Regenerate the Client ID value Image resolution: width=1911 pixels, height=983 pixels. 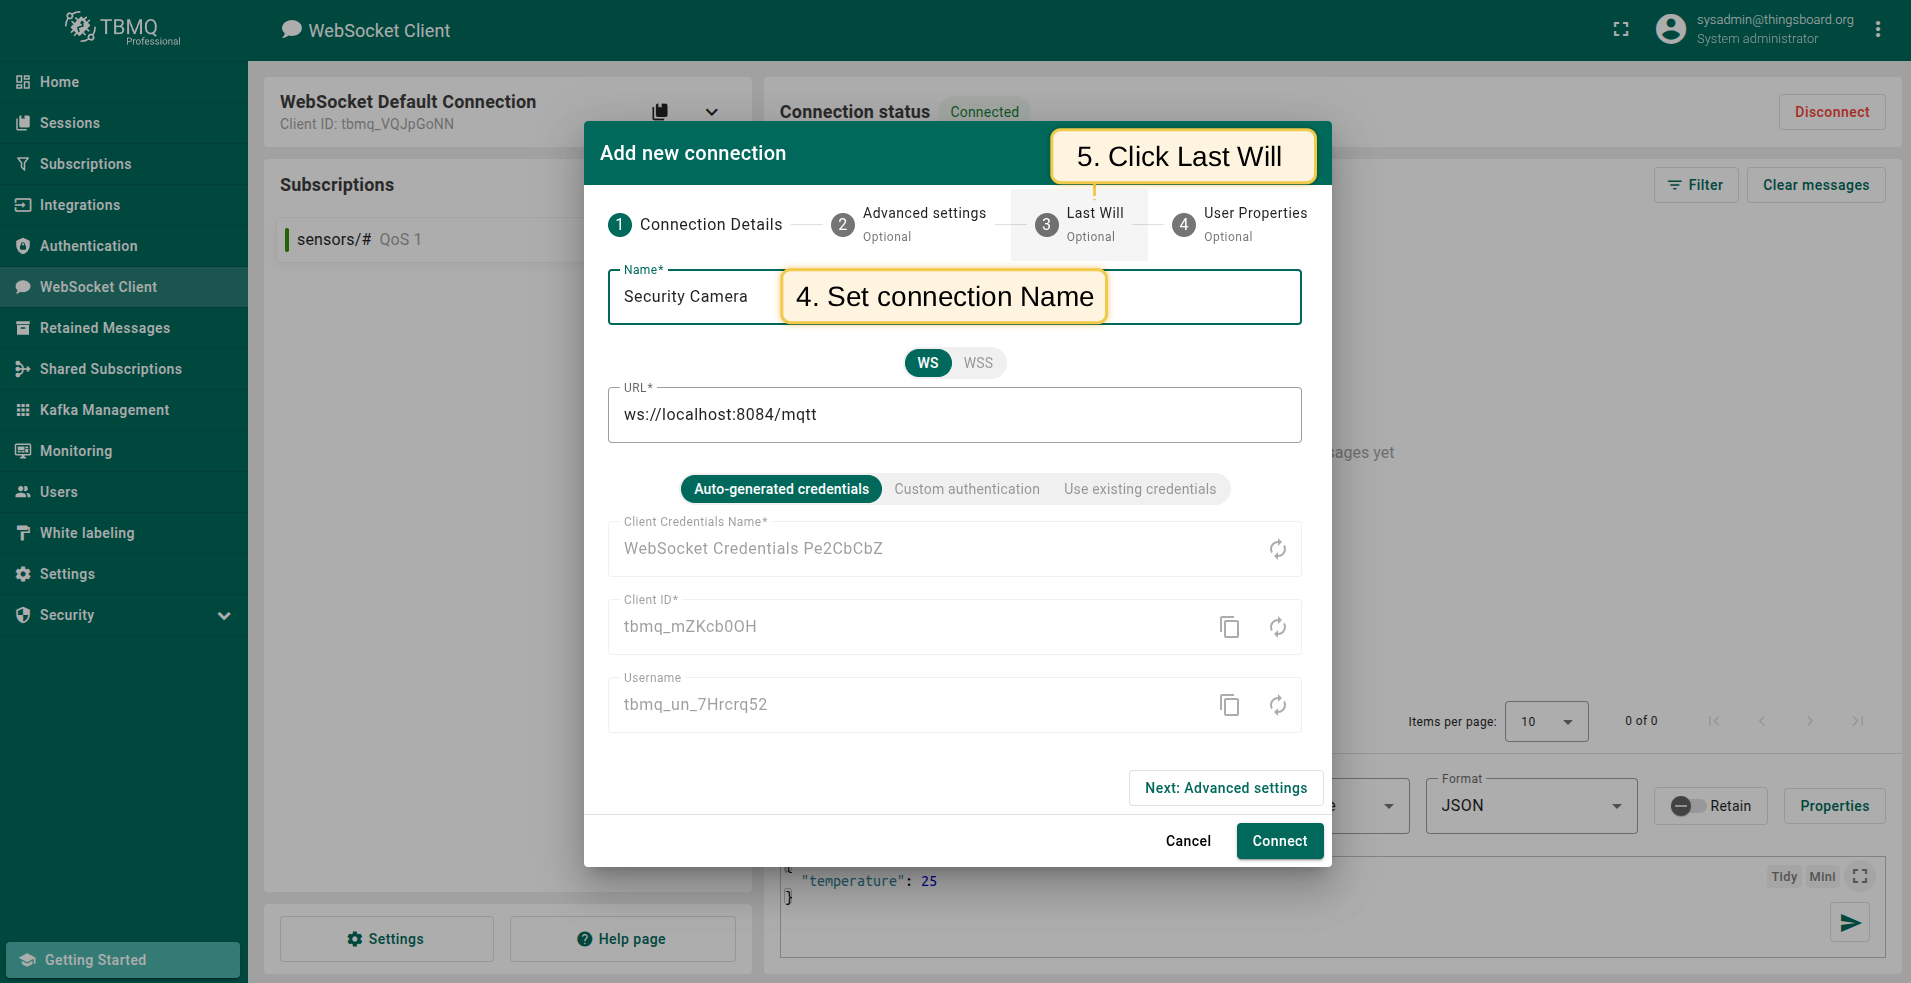click(1277, 627)
